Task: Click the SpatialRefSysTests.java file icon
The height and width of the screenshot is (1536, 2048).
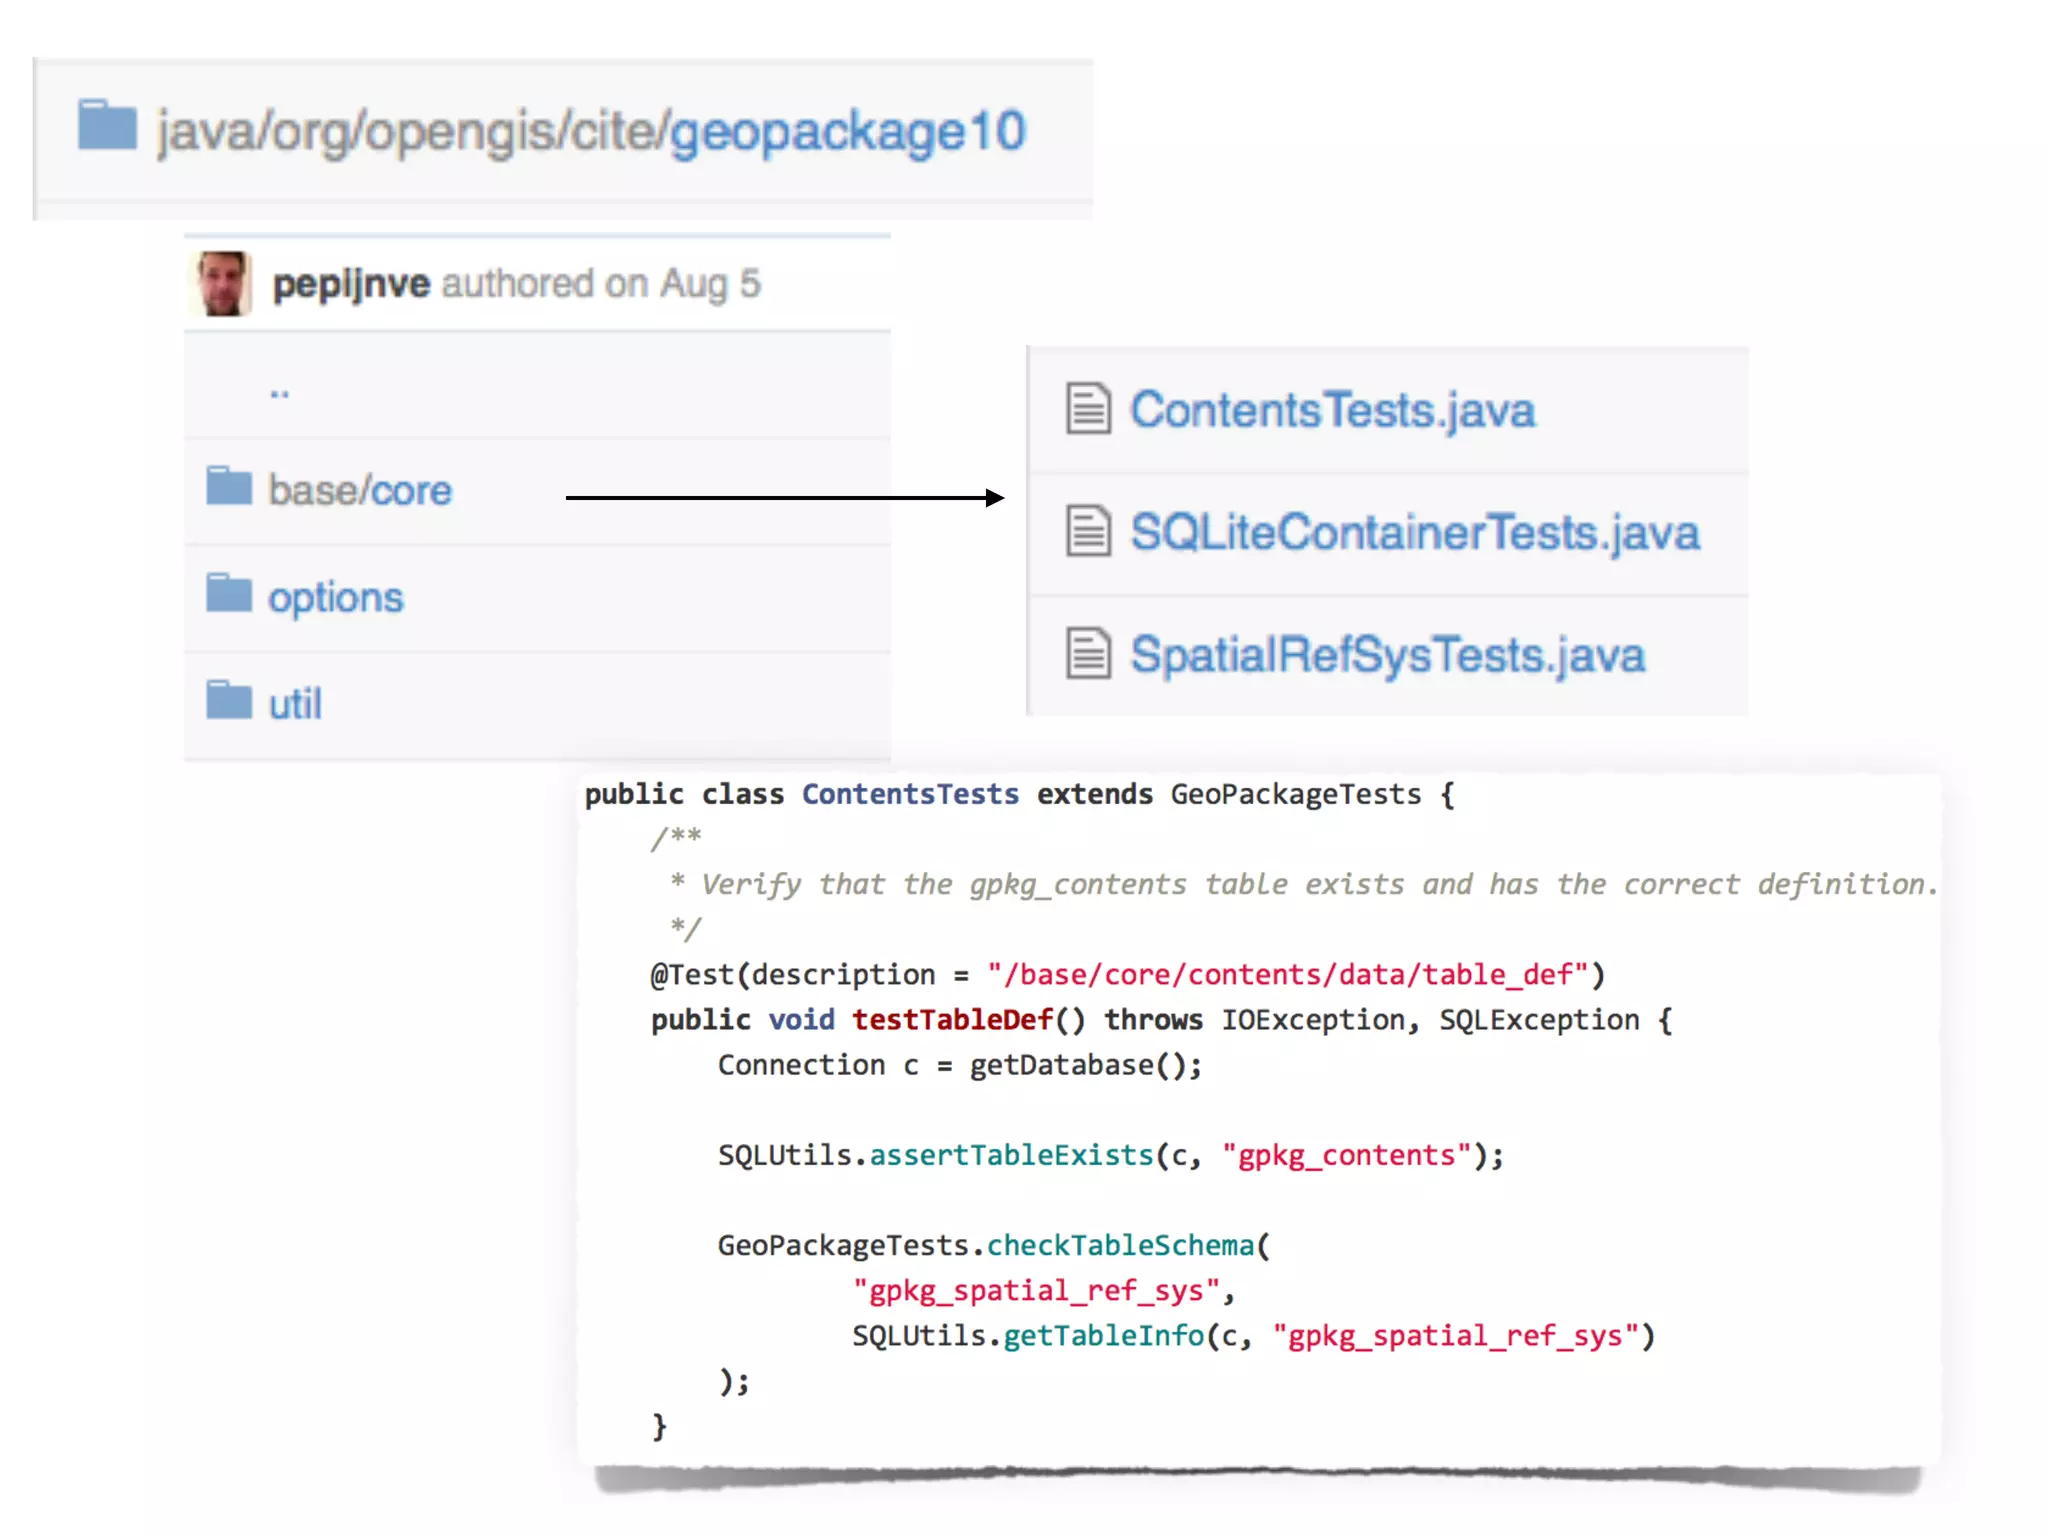Action: [1088, 654]
